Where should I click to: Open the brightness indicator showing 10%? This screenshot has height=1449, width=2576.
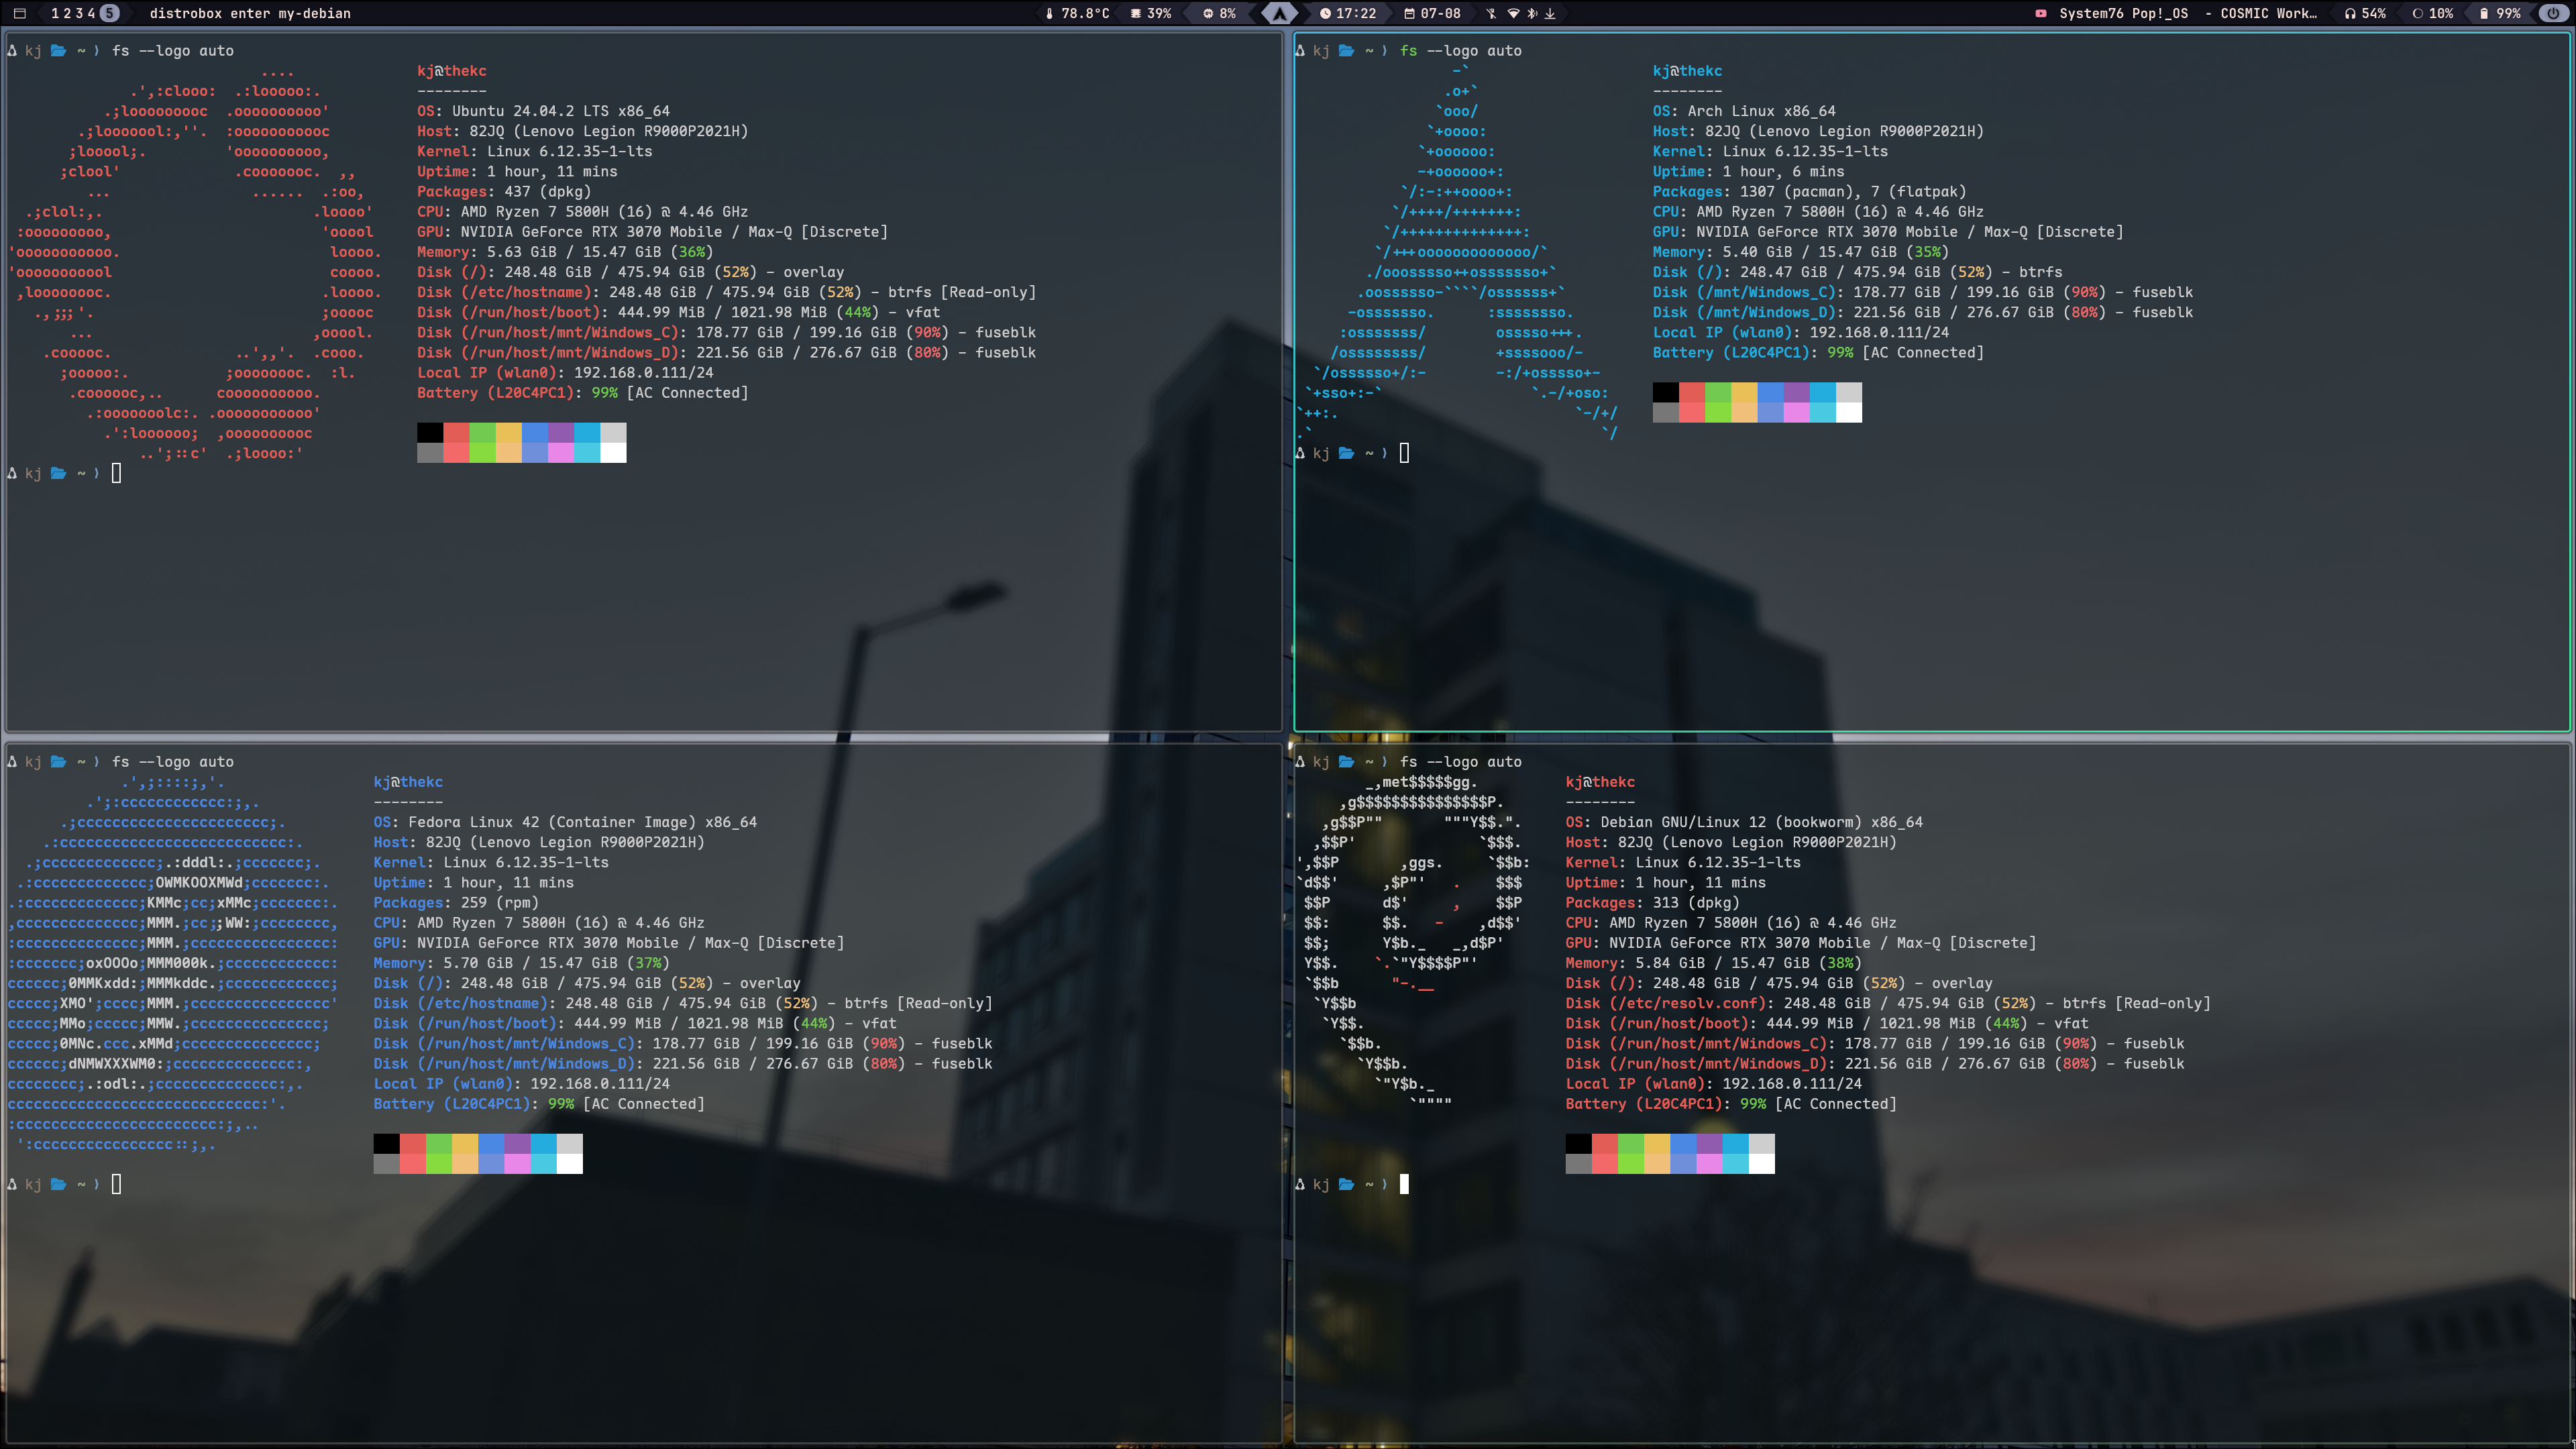click(x=2433, y=13)
